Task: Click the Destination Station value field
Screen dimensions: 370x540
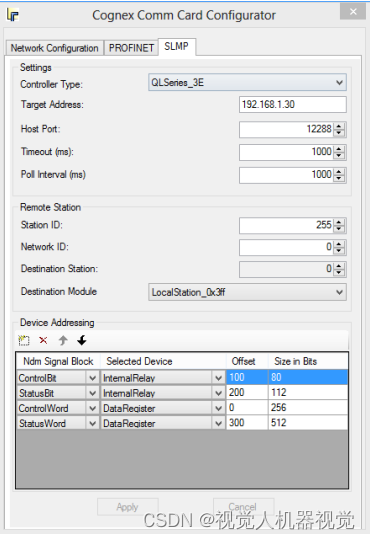Action: click(x=287, y=269)
